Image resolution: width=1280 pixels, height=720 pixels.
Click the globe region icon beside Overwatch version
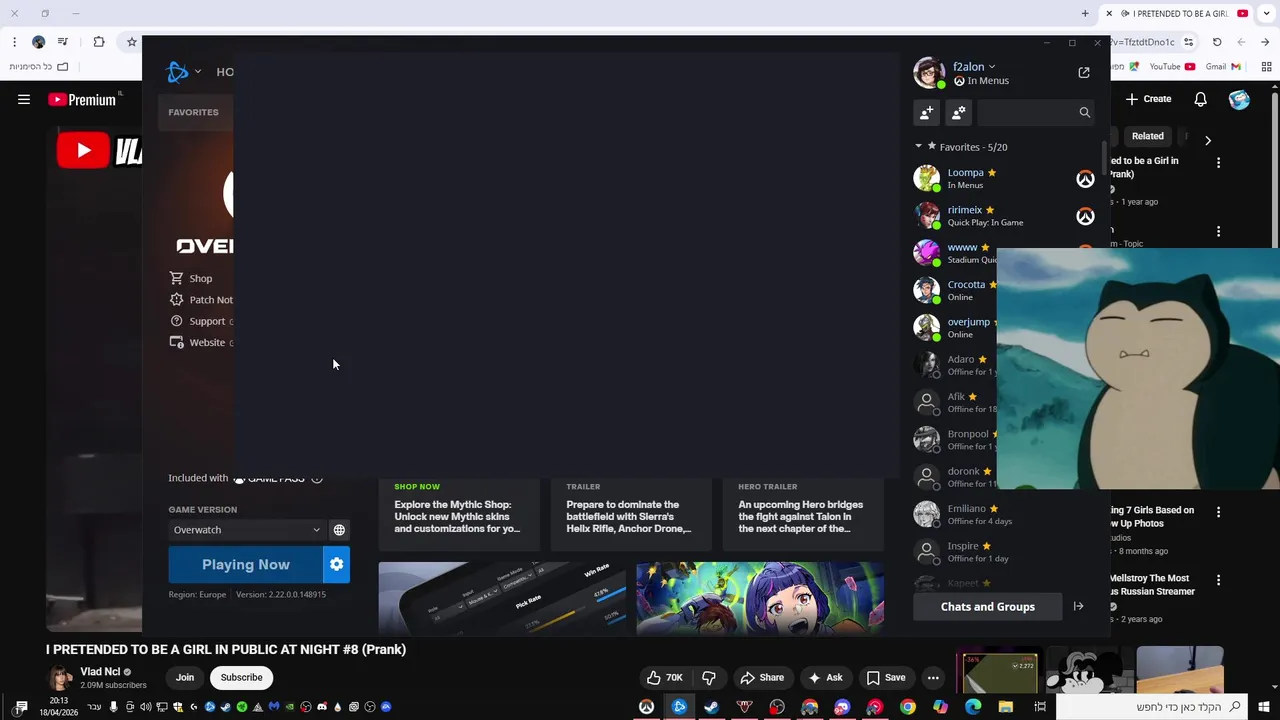(339, 530)
